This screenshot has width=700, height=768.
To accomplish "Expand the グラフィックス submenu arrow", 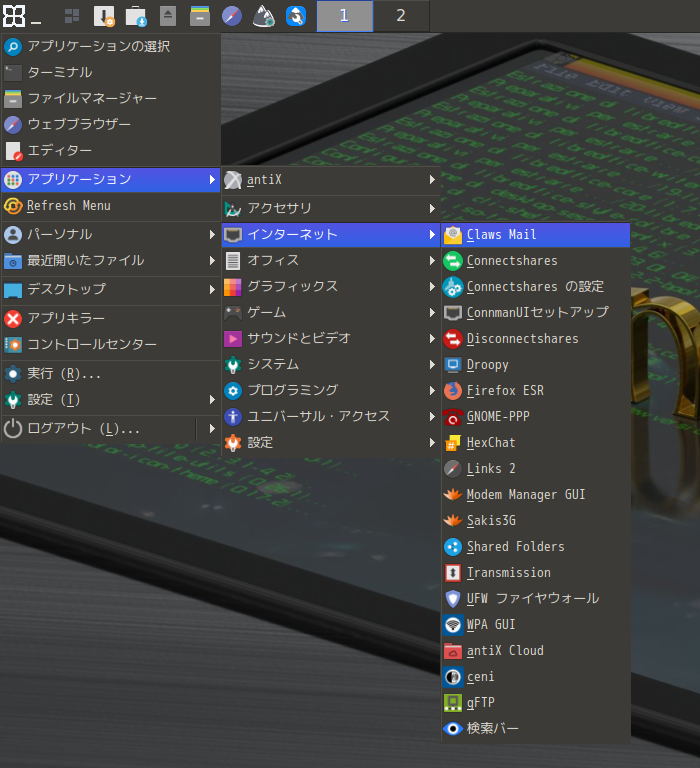I will [432, 287].
